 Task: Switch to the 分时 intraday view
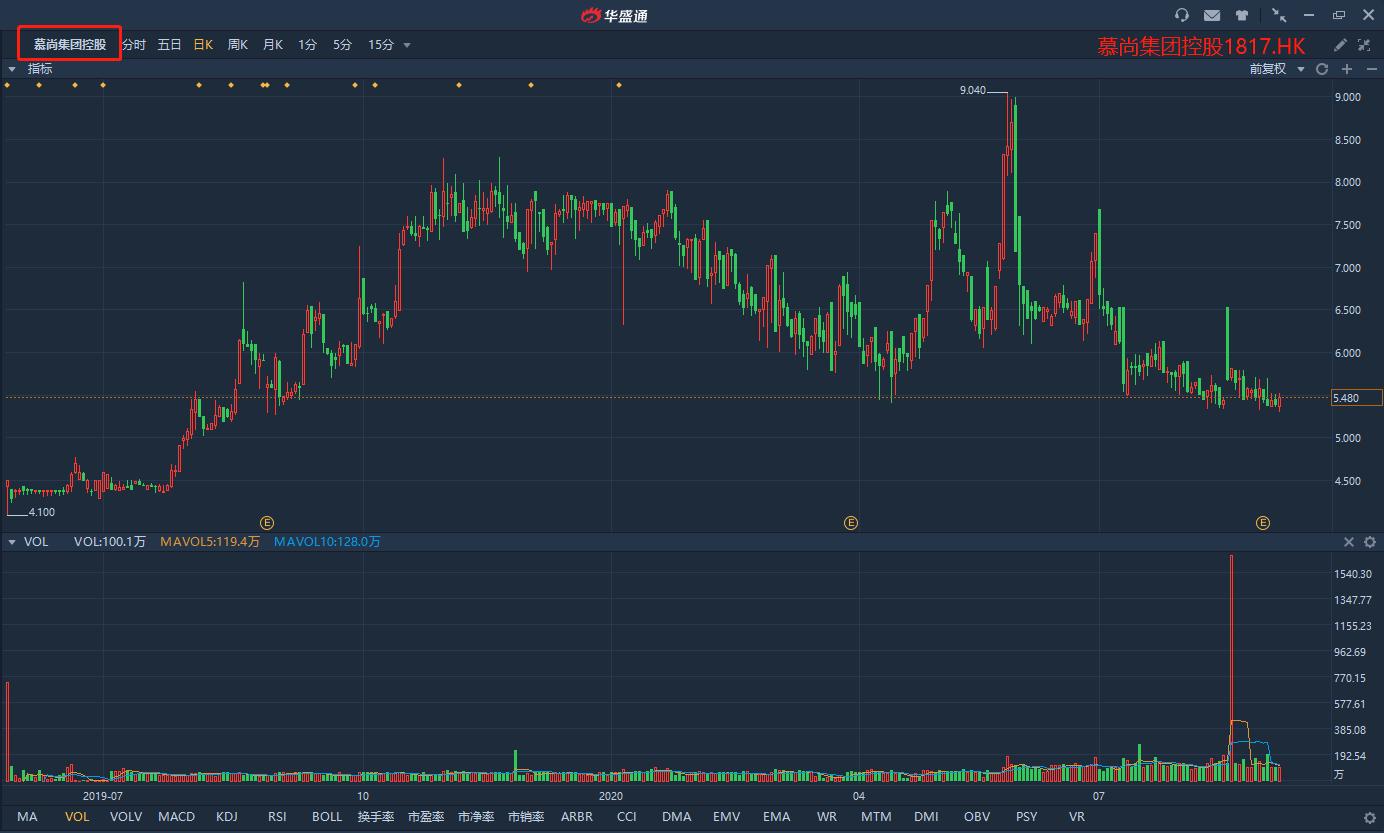[135, 44]
